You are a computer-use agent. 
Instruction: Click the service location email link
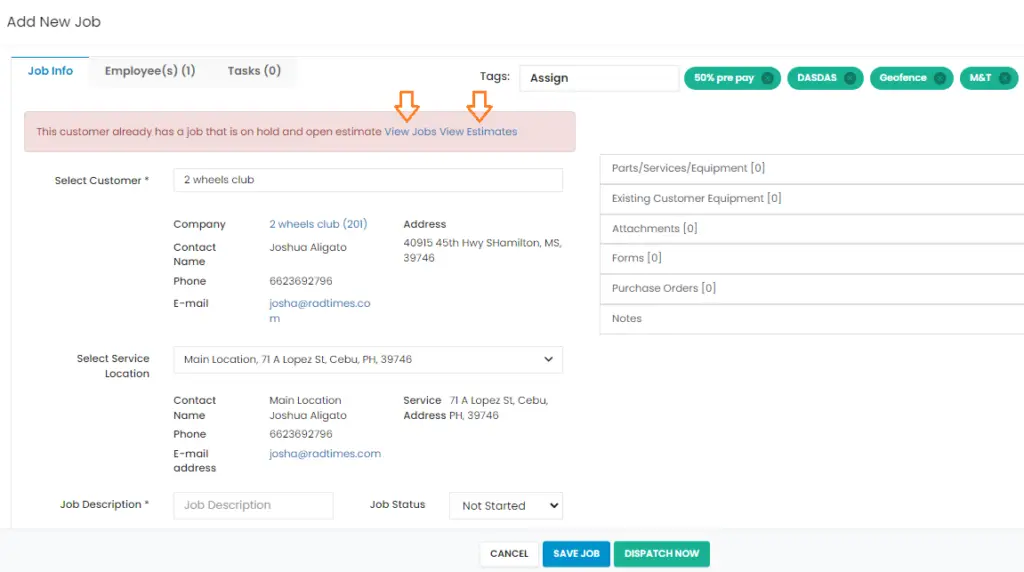(325, 454)
